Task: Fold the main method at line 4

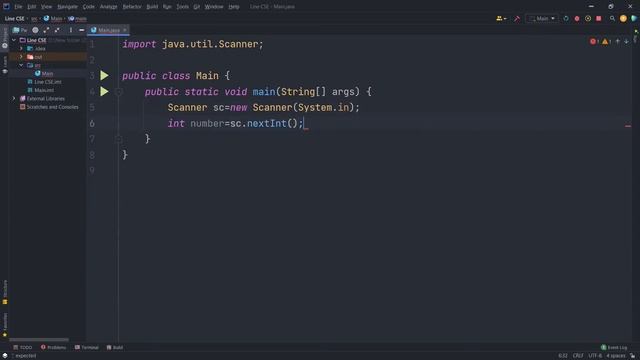Action: [118, 92]
